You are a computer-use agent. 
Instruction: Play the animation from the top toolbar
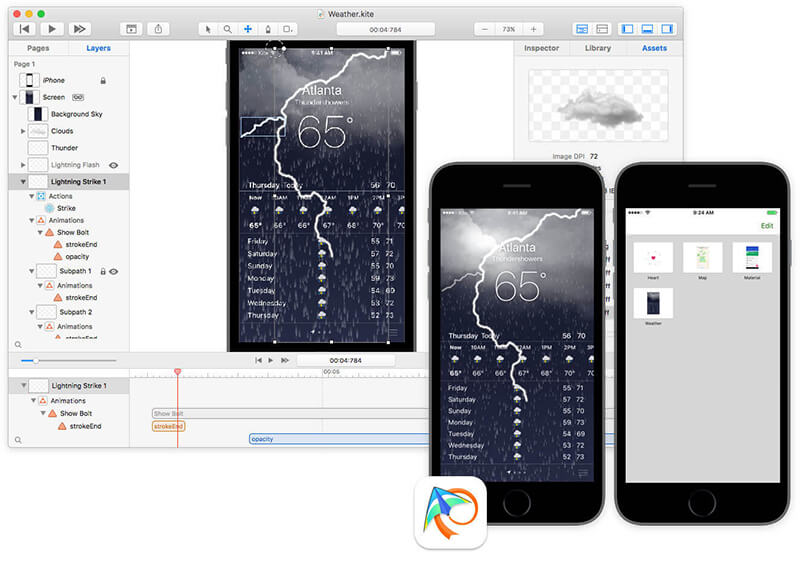(x=52, y=29)
